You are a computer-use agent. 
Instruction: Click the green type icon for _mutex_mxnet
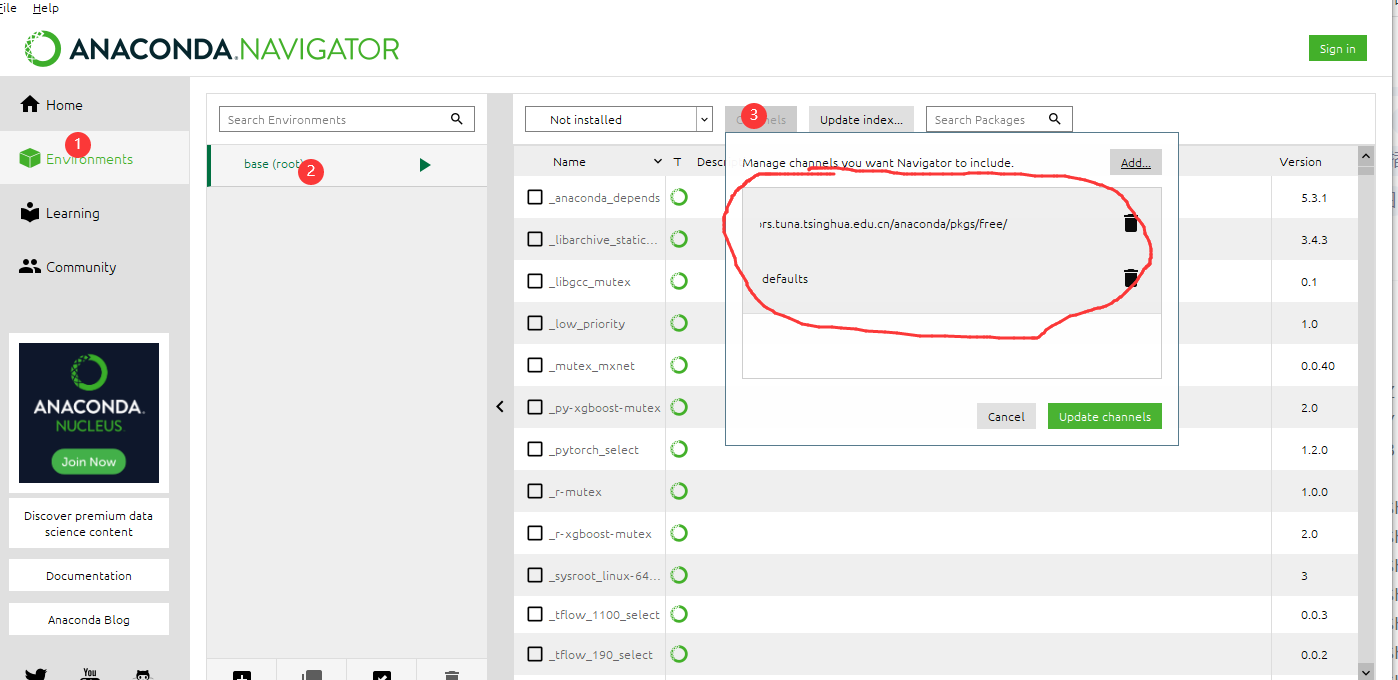tap(679, 365)
